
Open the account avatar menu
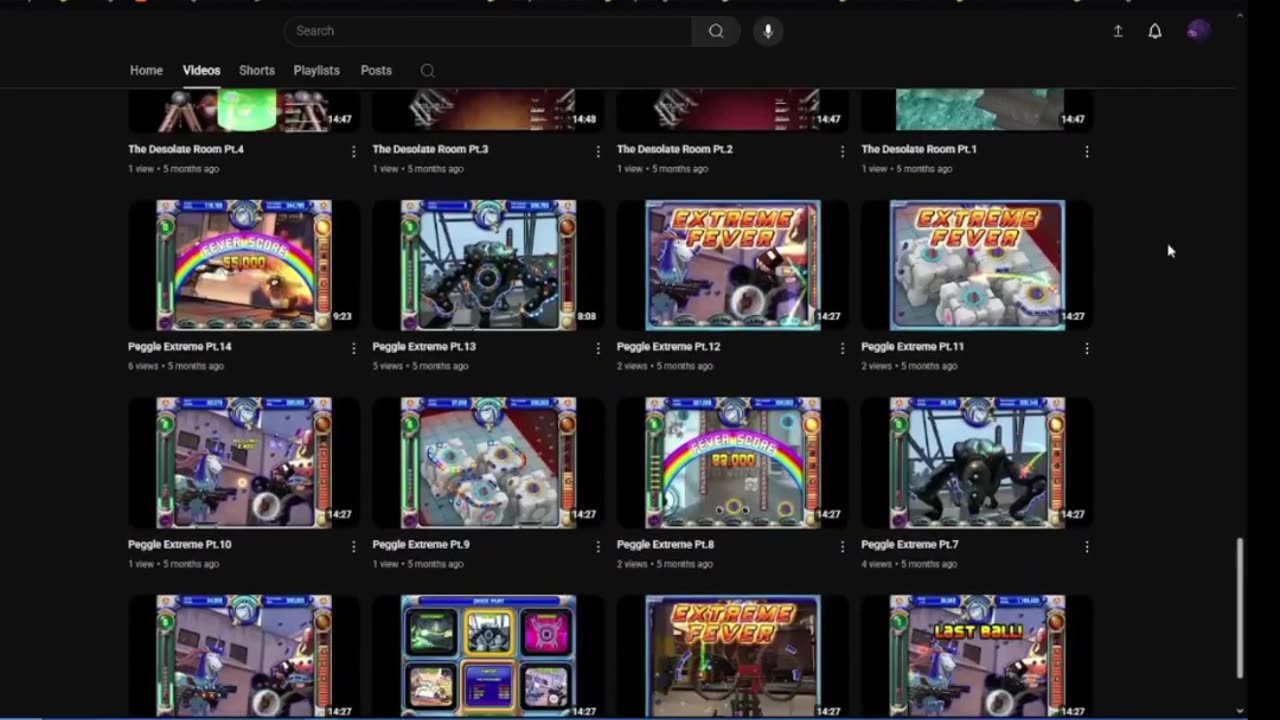(1198, 31)
